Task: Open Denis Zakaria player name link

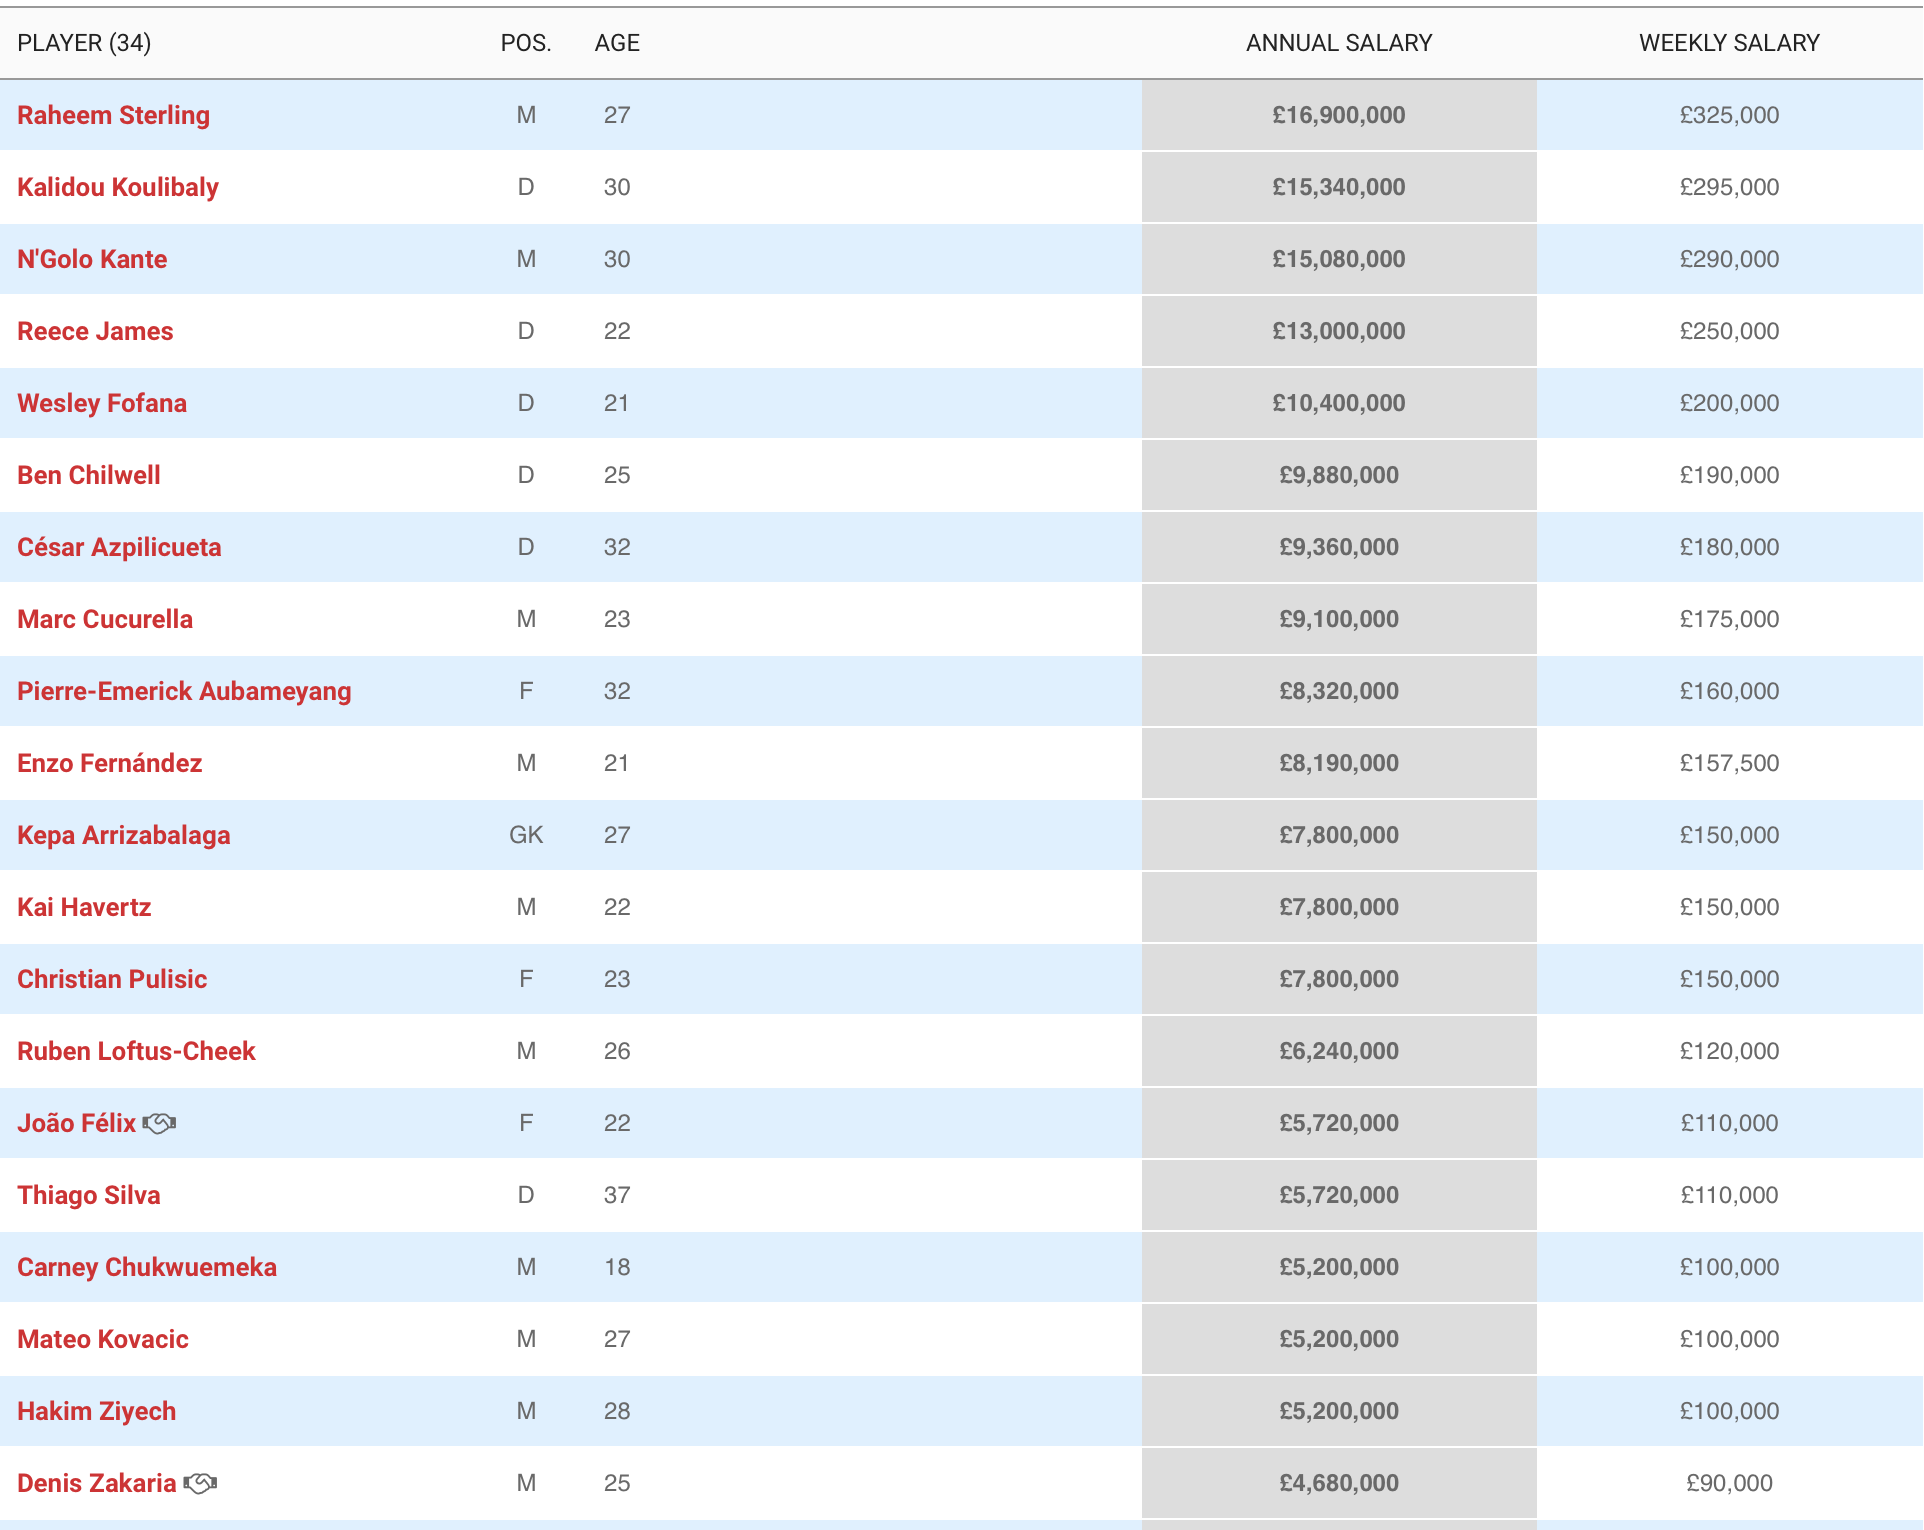Action: (x=97, y=1483)
